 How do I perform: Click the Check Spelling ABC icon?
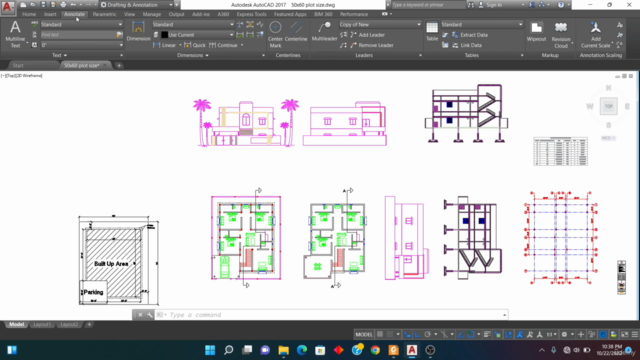coord(35,24)
